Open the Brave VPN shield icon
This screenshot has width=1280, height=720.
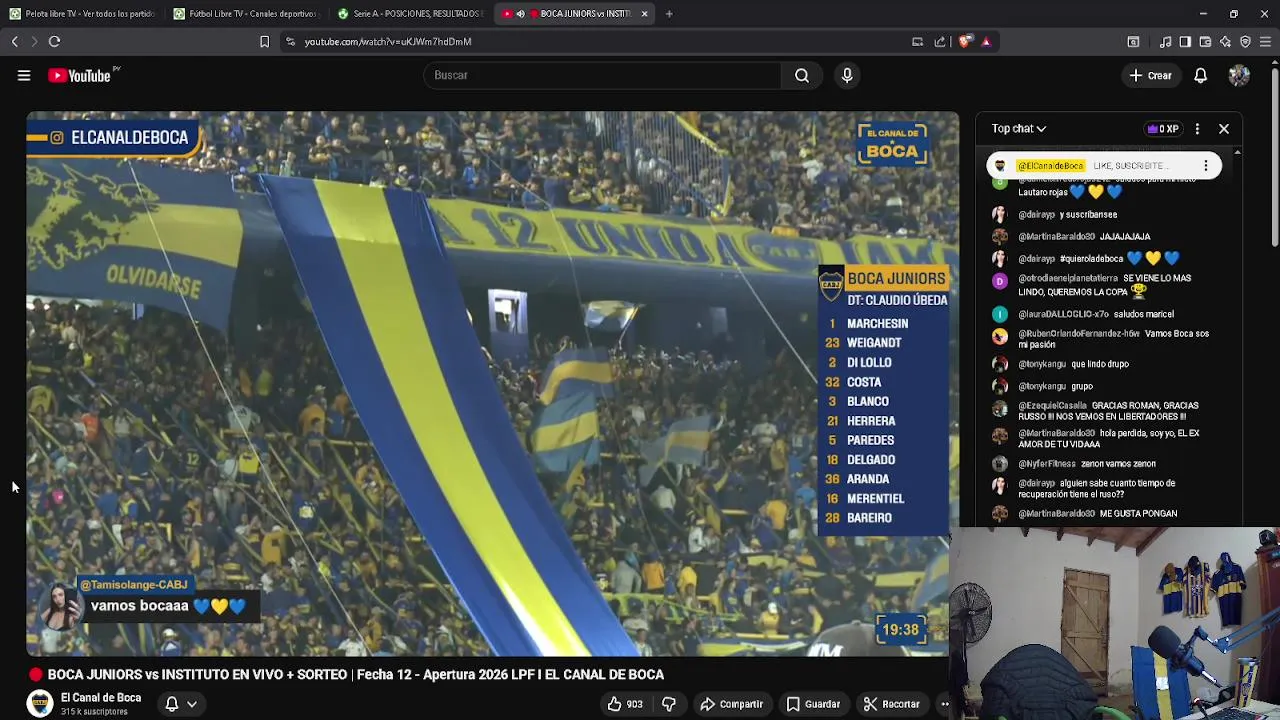pyautogui.click(x=1245, y=41)
